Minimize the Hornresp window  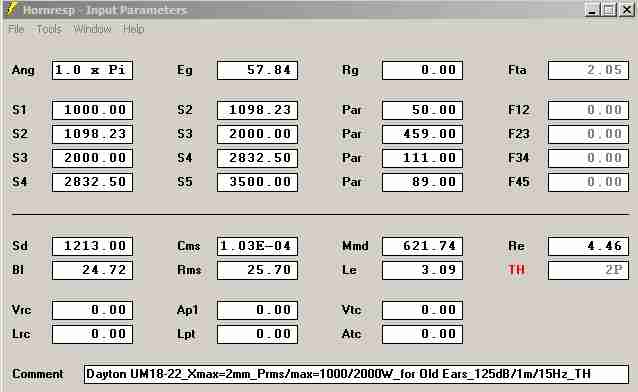(x=592, y=10)
